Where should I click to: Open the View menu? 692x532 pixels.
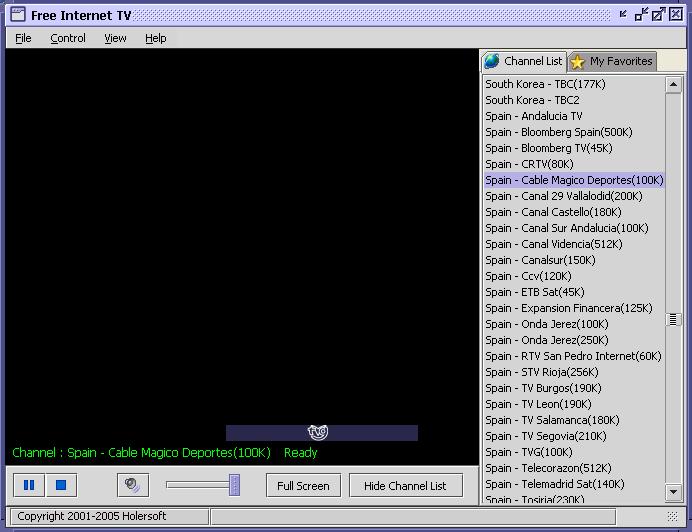click(115, 38)
